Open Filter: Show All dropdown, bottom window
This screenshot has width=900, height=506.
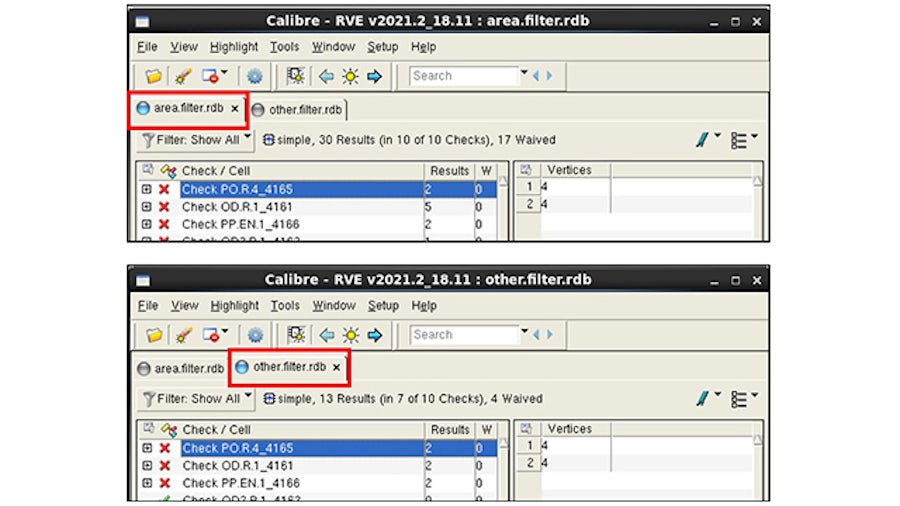[x=196, y=399]
